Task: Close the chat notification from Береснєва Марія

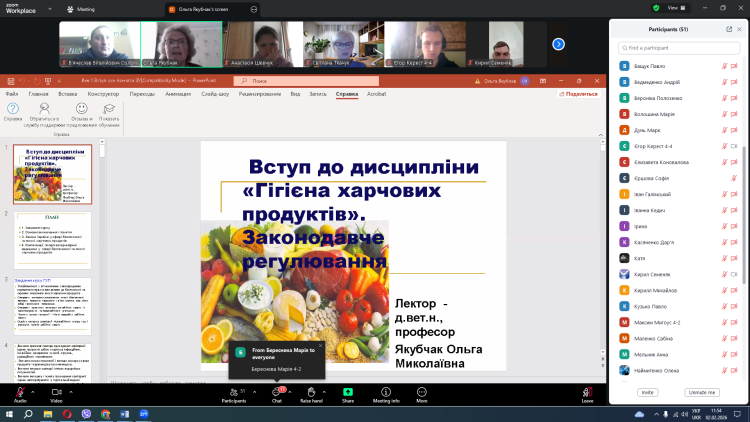Action: (x=320, y=345)
